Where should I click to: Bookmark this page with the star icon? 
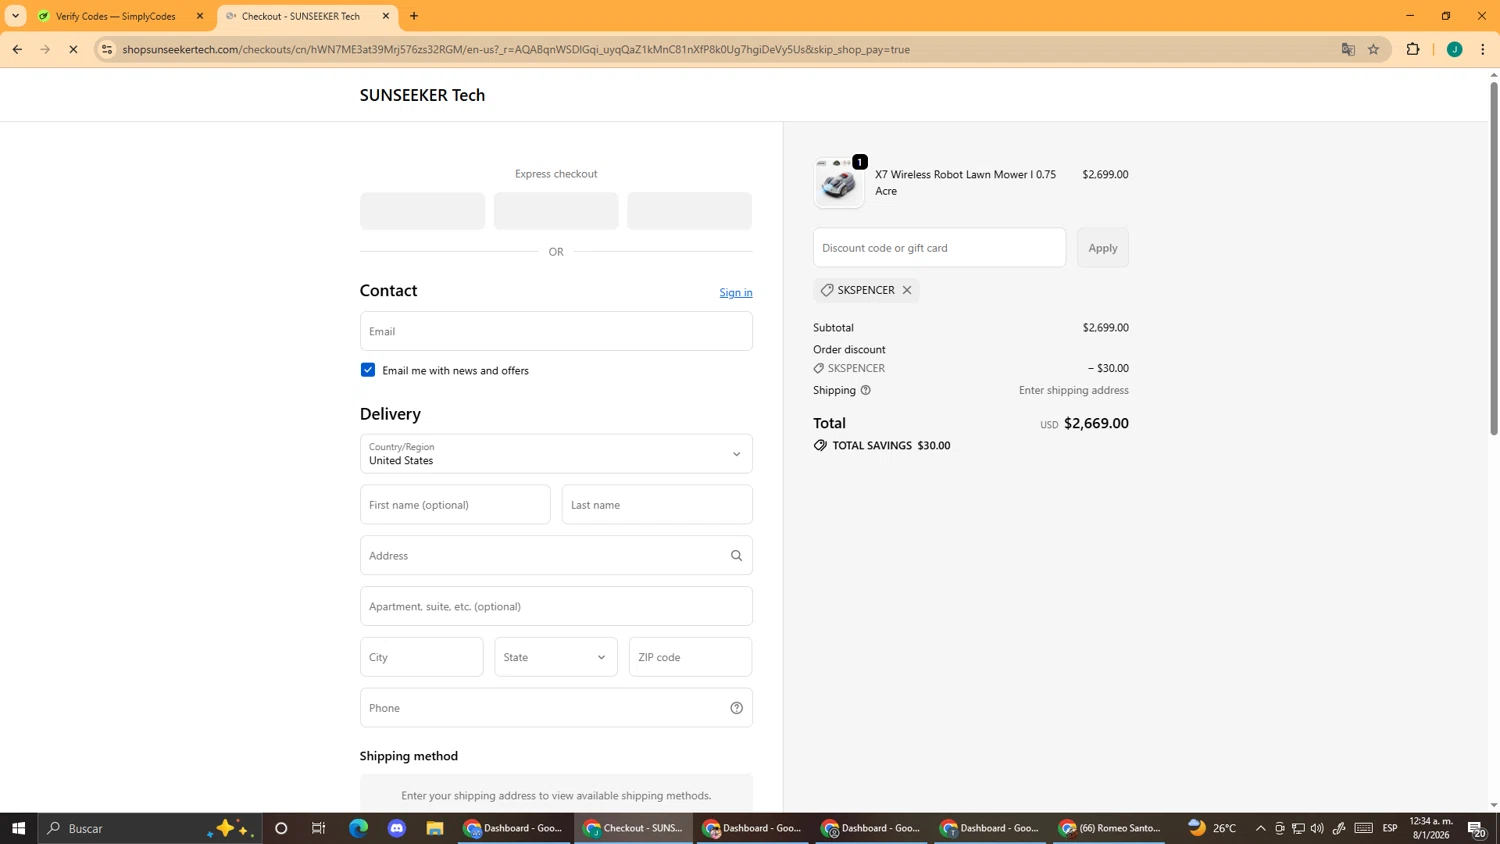tap(1373, 49)
